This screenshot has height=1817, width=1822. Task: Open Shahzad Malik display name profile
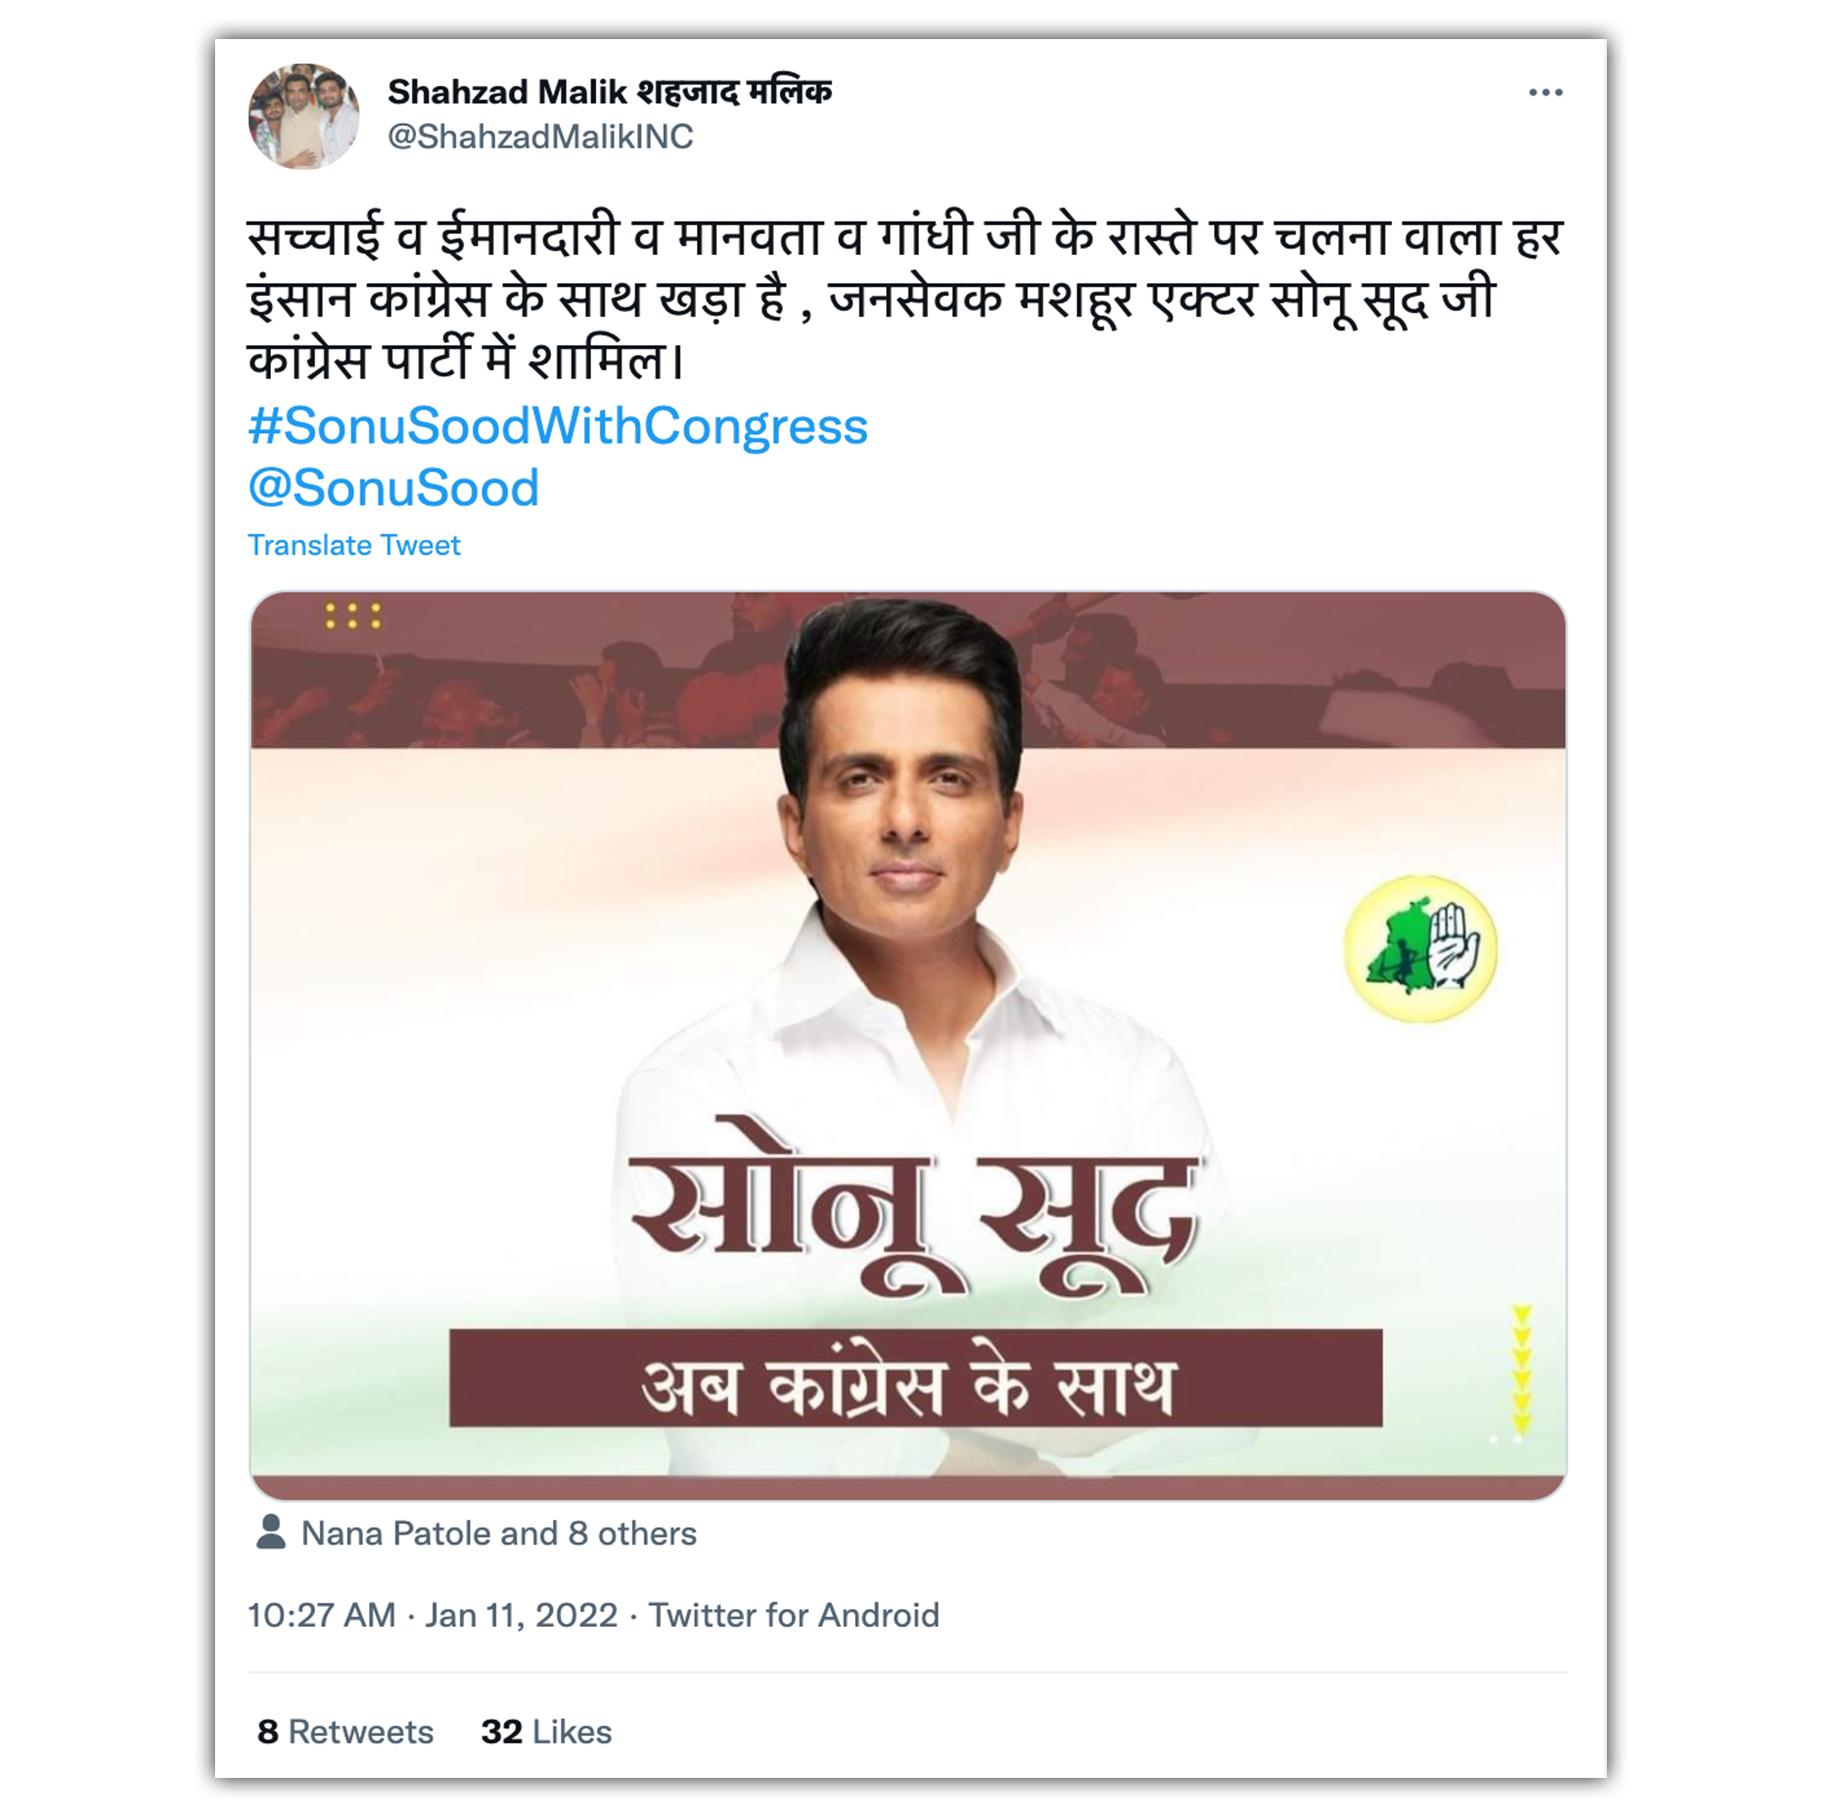[609, 92]
